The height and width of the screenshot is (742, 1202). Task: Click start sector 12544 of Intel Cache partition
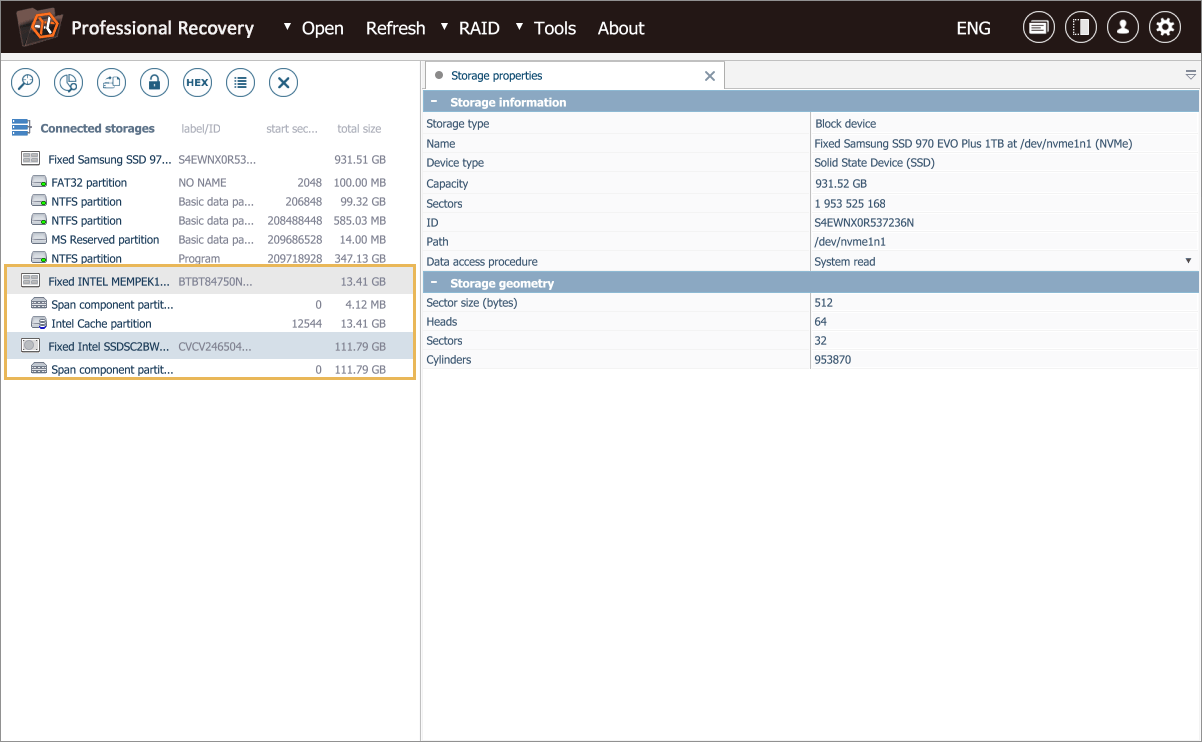point(306,323)
